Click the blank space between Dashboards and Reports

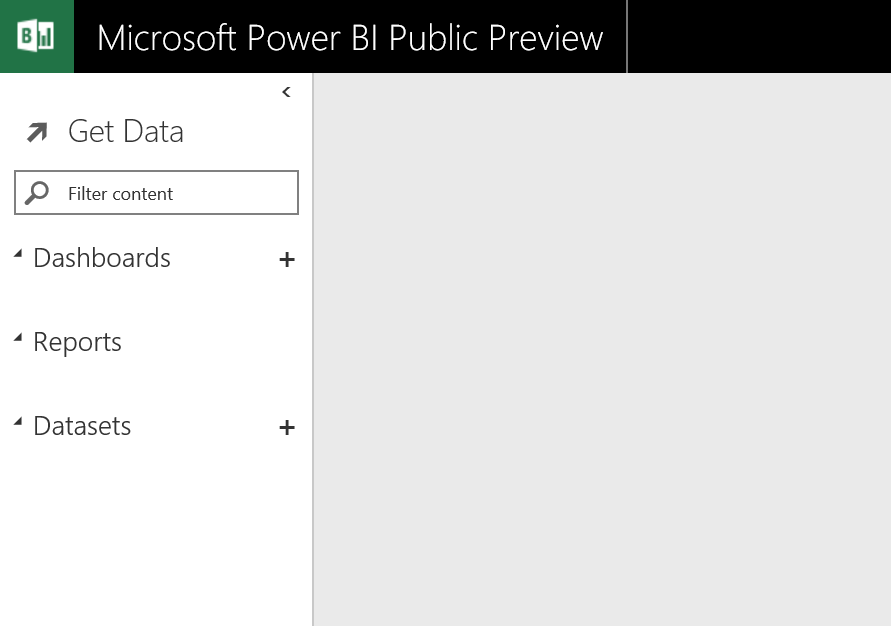(156, 300)
